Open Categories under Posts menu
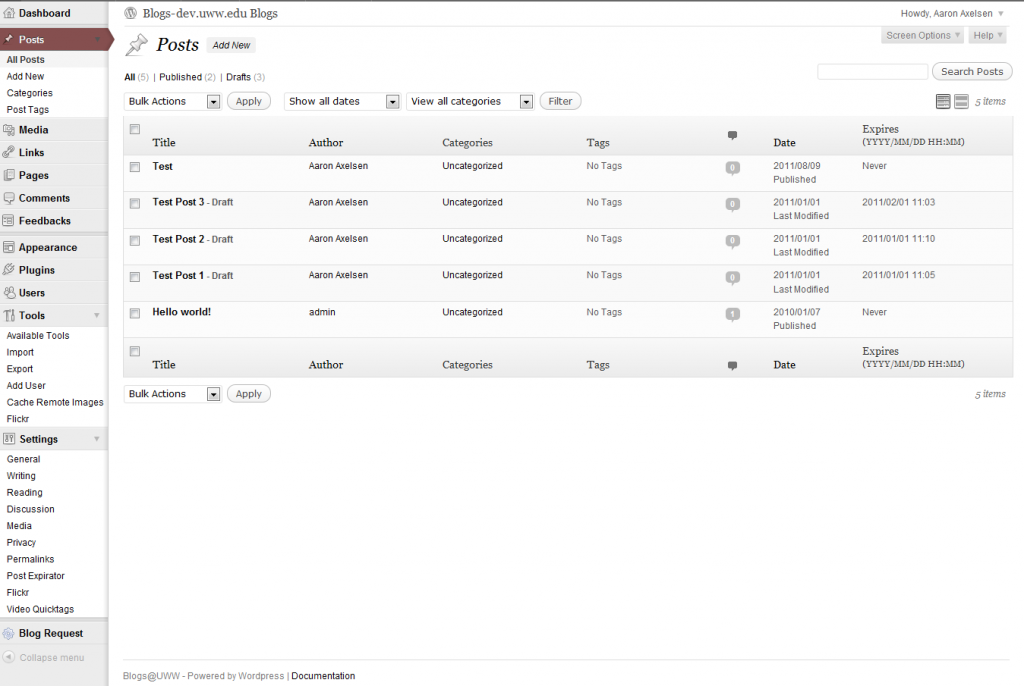This screenshot has height=686, width=1024. [x=30, y=93]
